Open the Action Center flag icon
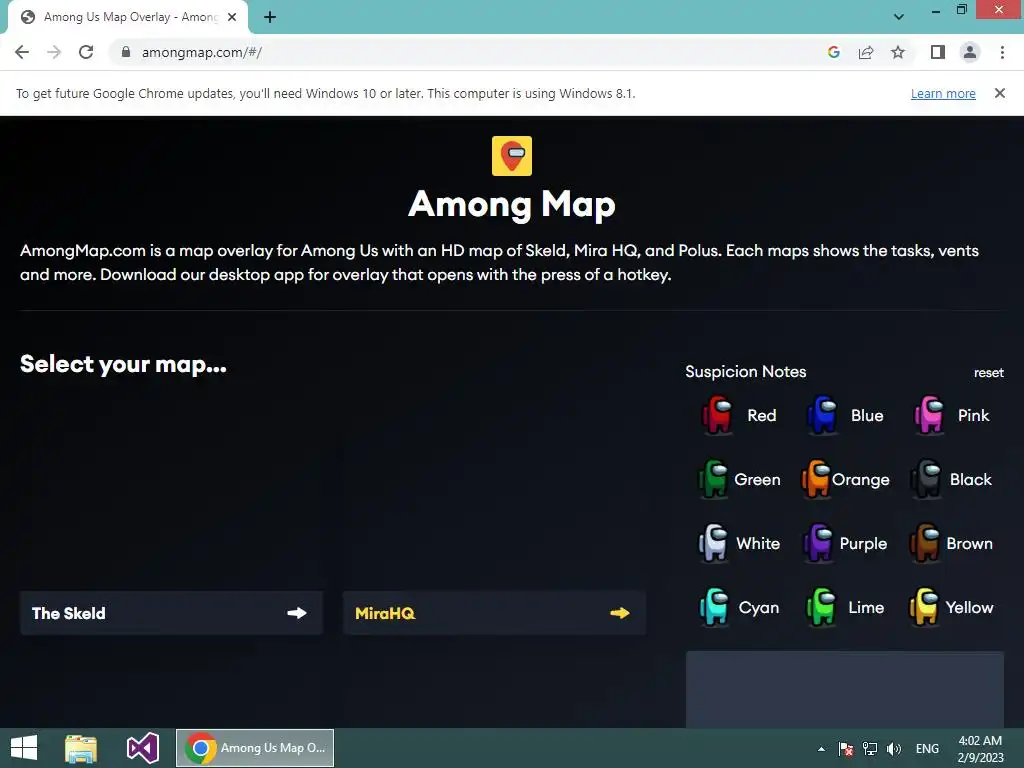 [x=846, y=749]
